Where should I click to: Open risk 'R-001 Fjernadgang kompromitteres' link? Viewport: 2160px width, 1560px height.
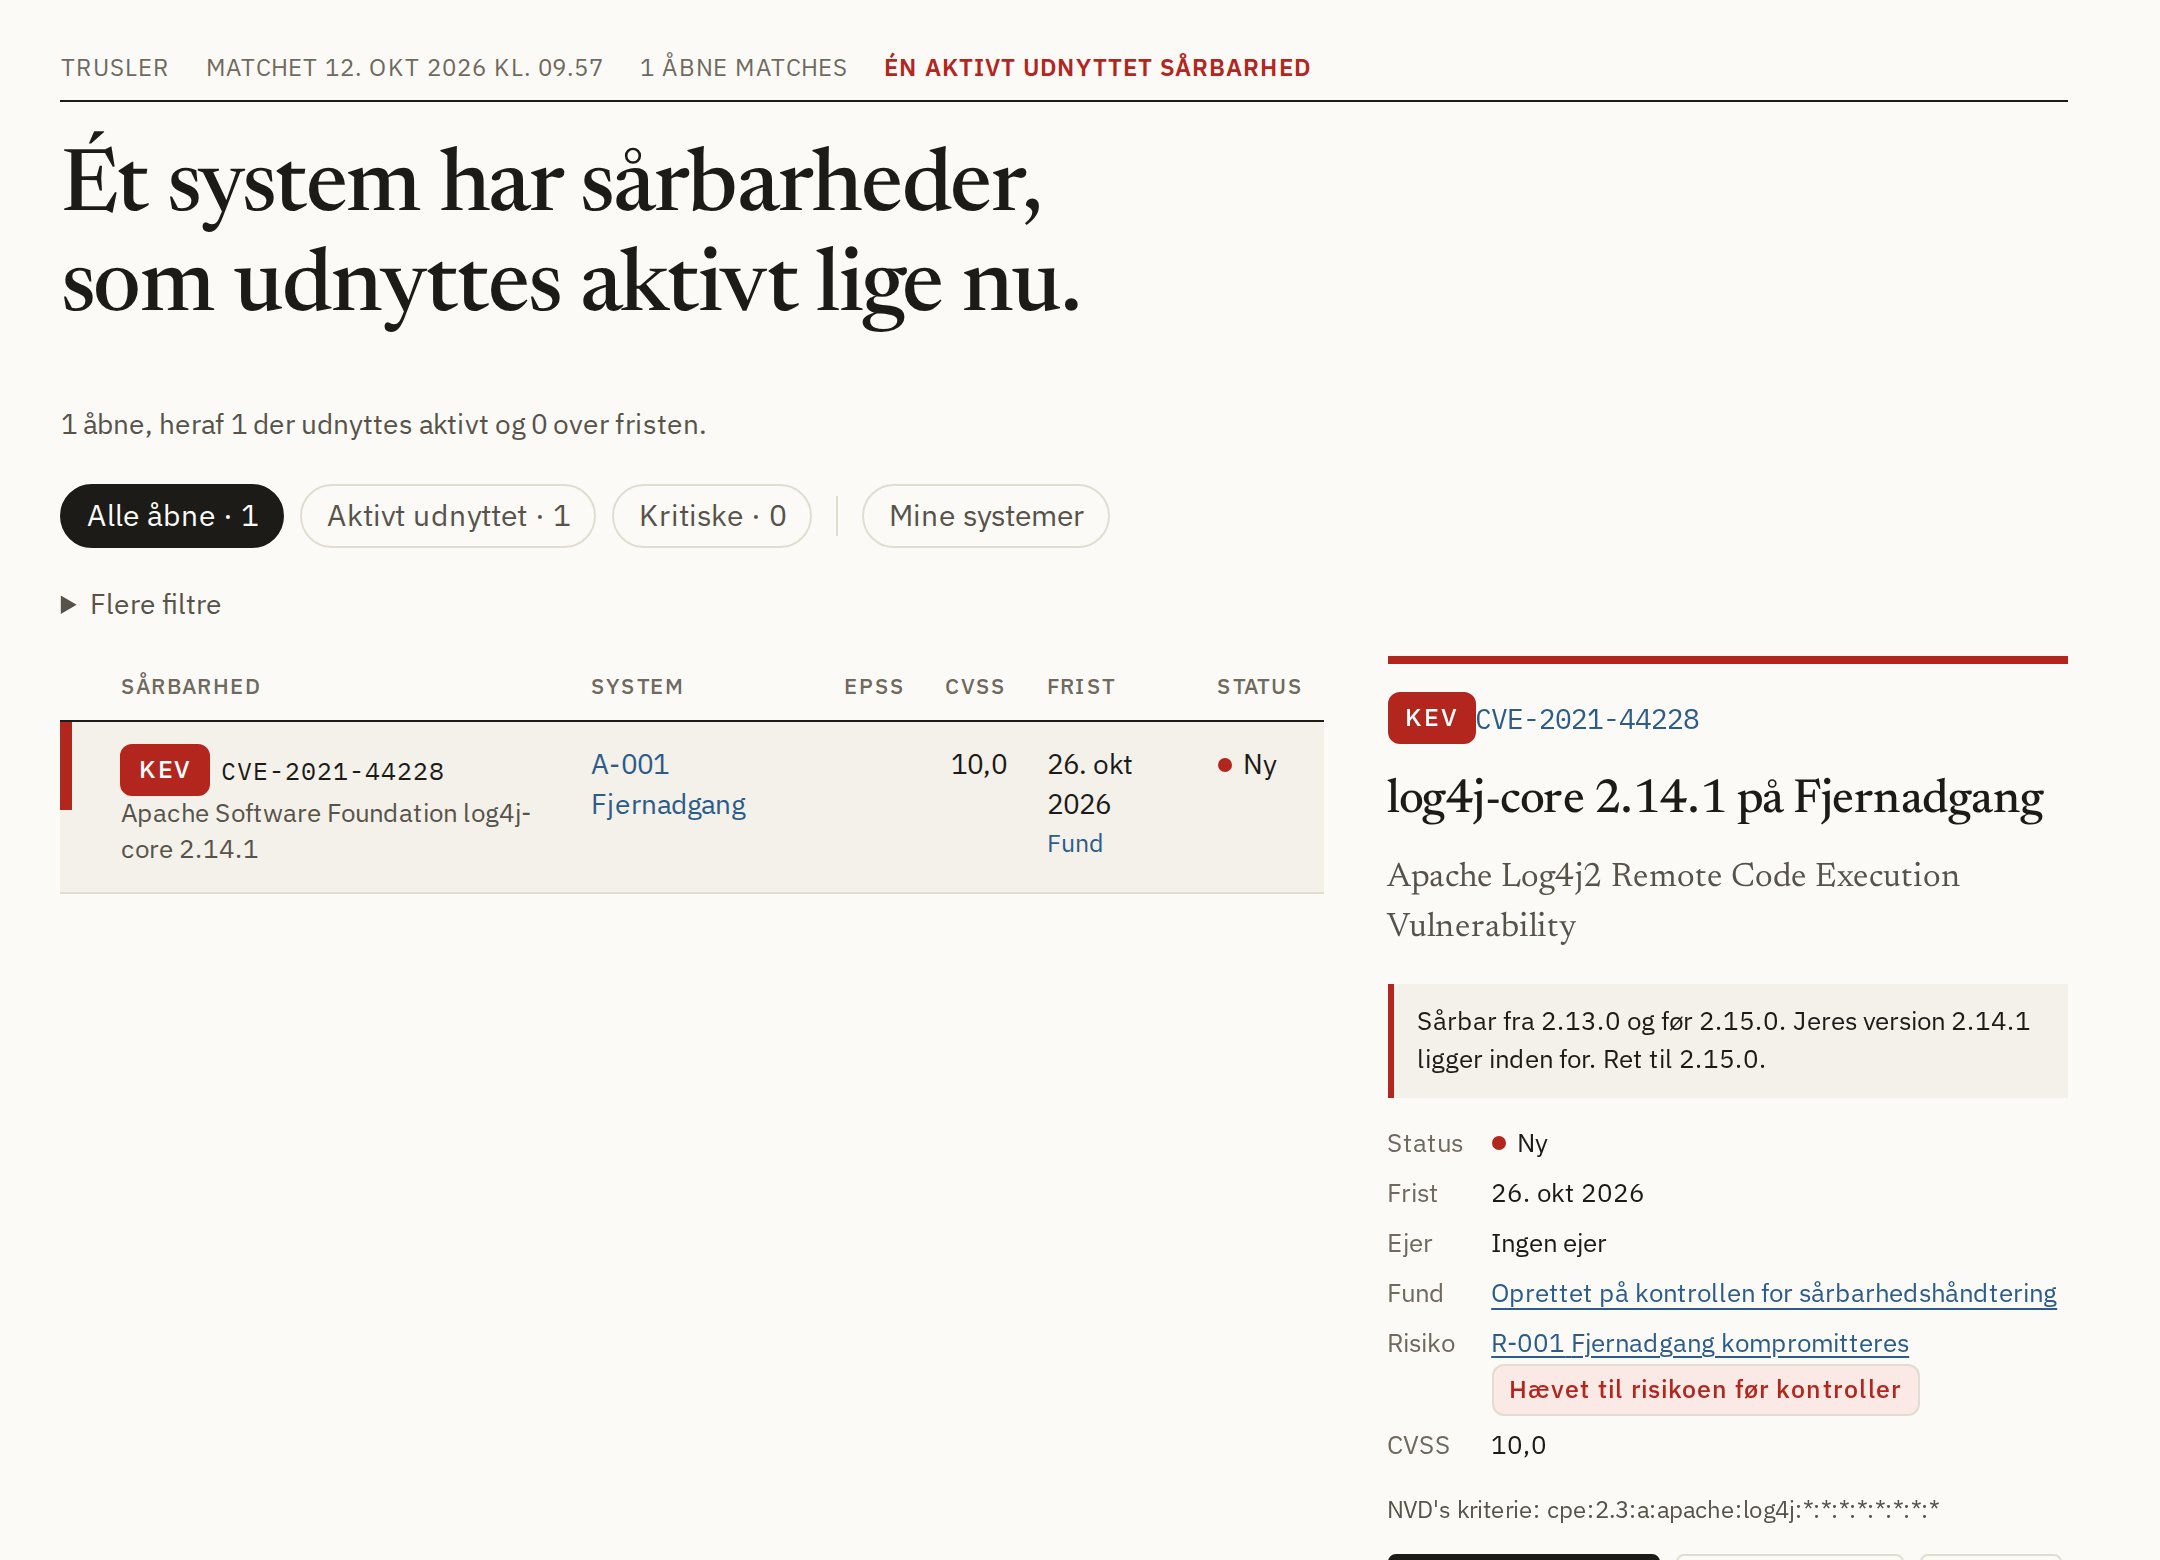tap(1699, 1343)
